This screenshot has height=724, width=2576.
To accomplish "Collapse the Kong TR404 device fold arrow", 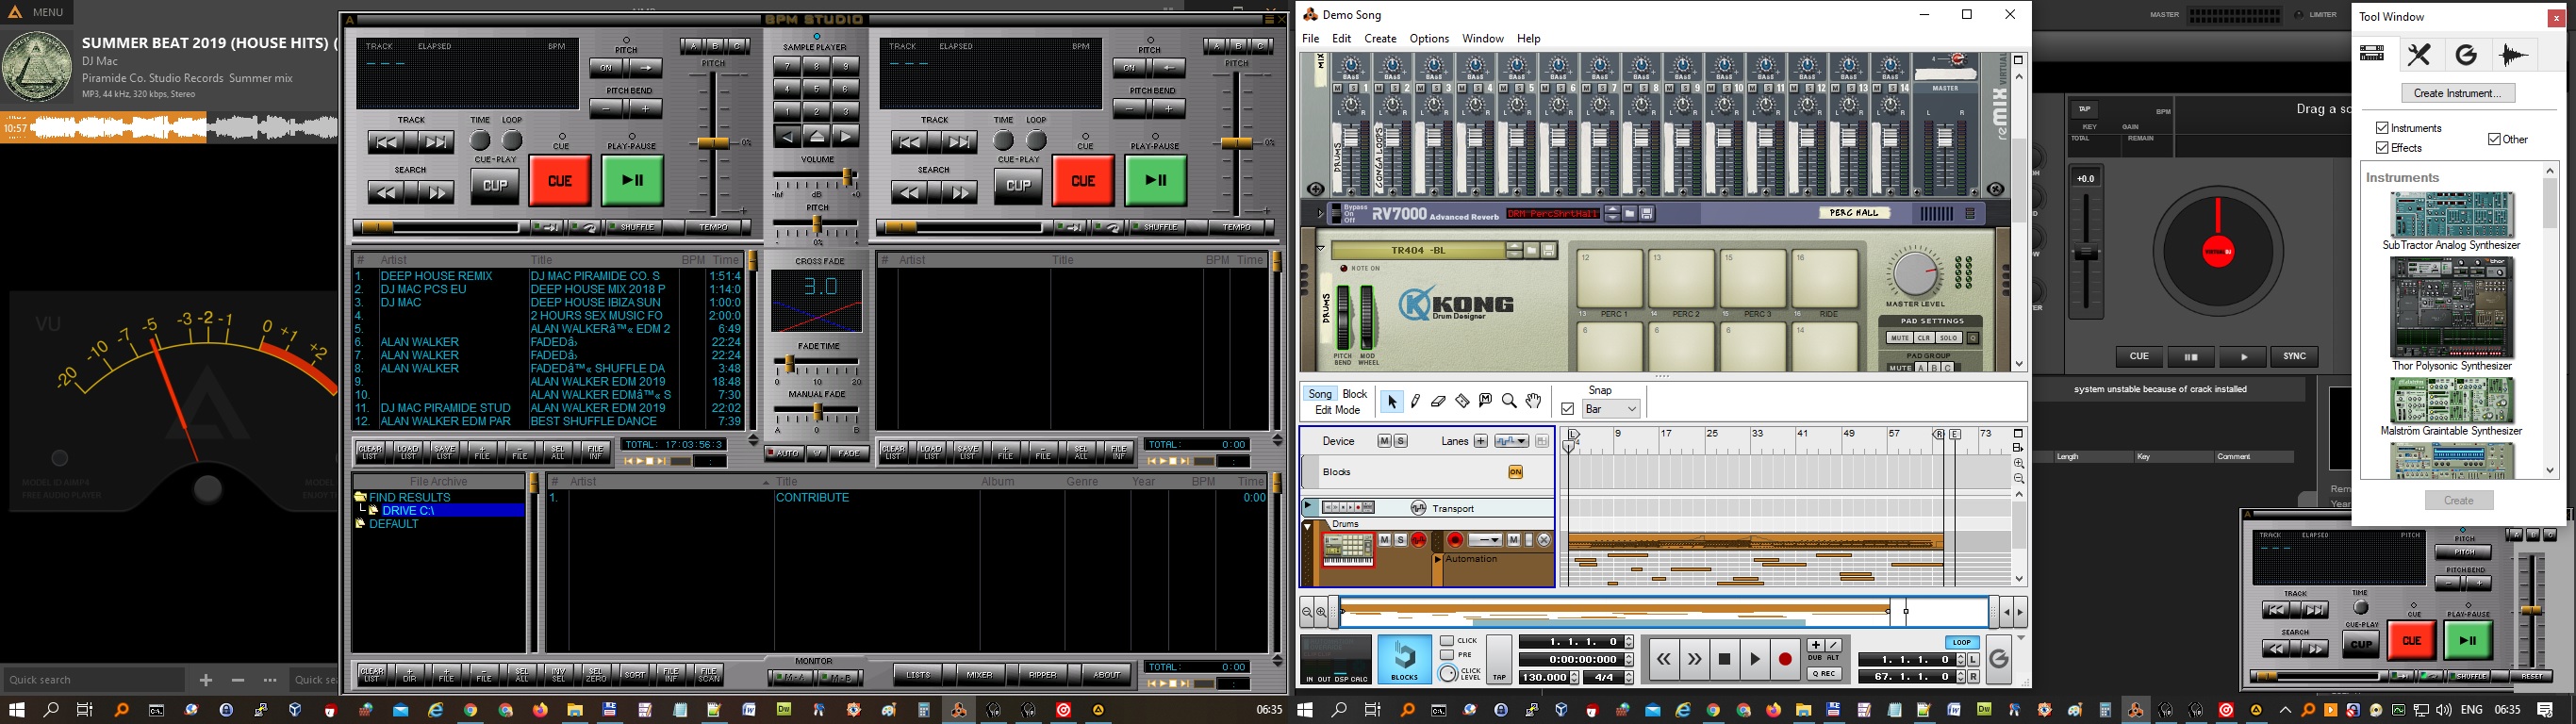I will (1320, 248).
